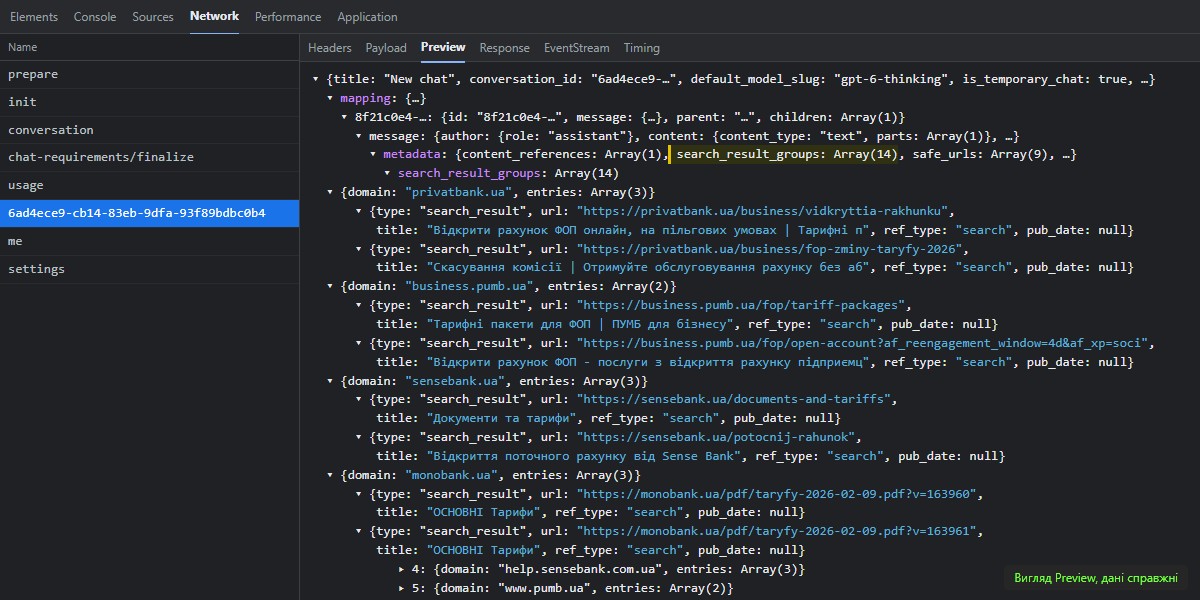Screen dimensions: 1200x600
Task: Open the 'usage' request
Action: click(149, 185)
